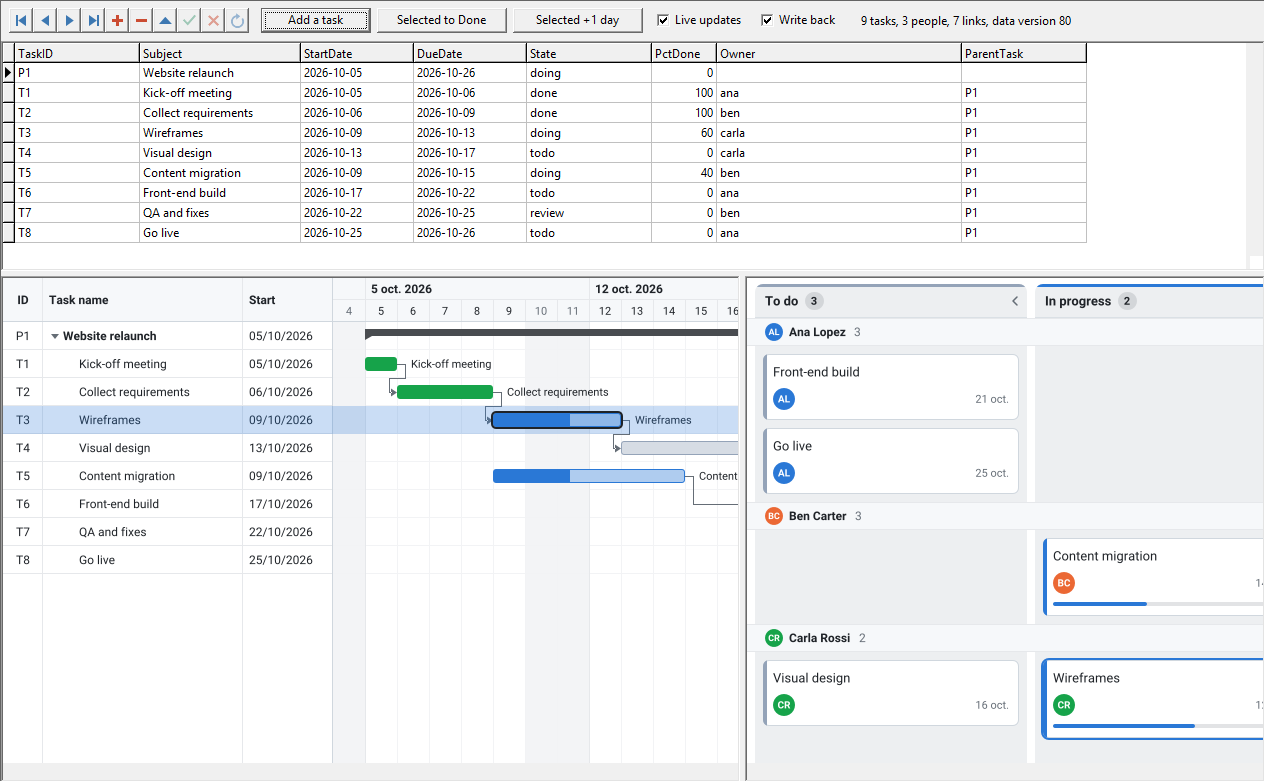Collapse the Website relaunch task group
Image resolution: width=1264 pixels, height=781 pixels.
[55, 336]
